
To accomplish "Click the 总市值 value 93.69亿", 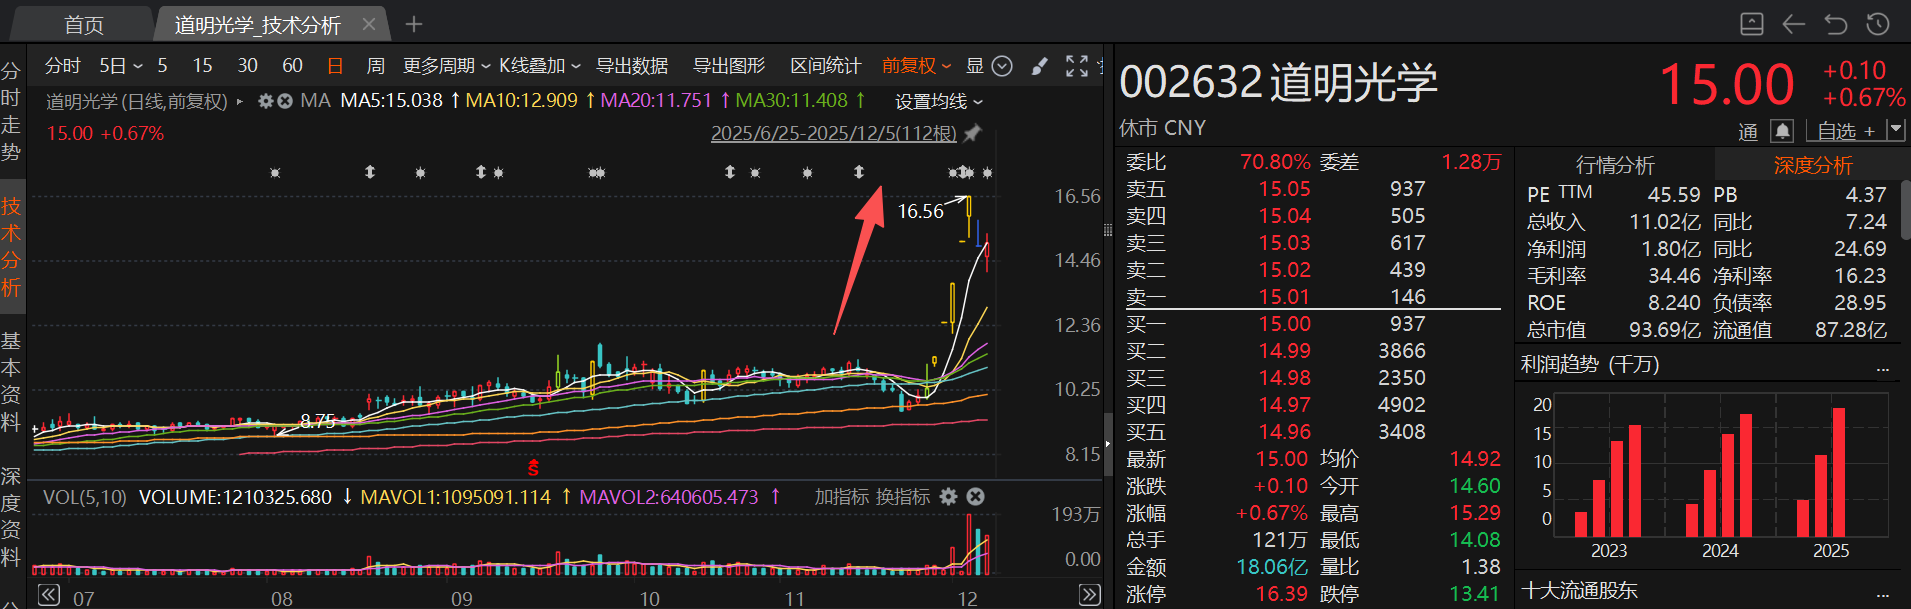I will tap(1665, 330).
